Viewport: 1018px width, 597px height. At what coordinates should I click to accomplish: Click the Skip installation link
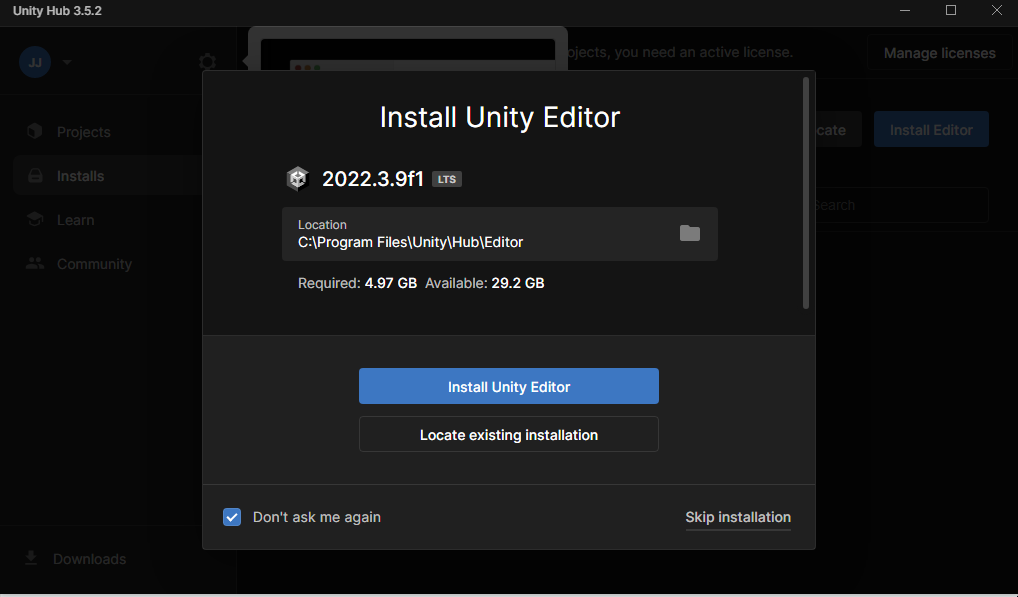pyautogui.click(x=738, y=517)
